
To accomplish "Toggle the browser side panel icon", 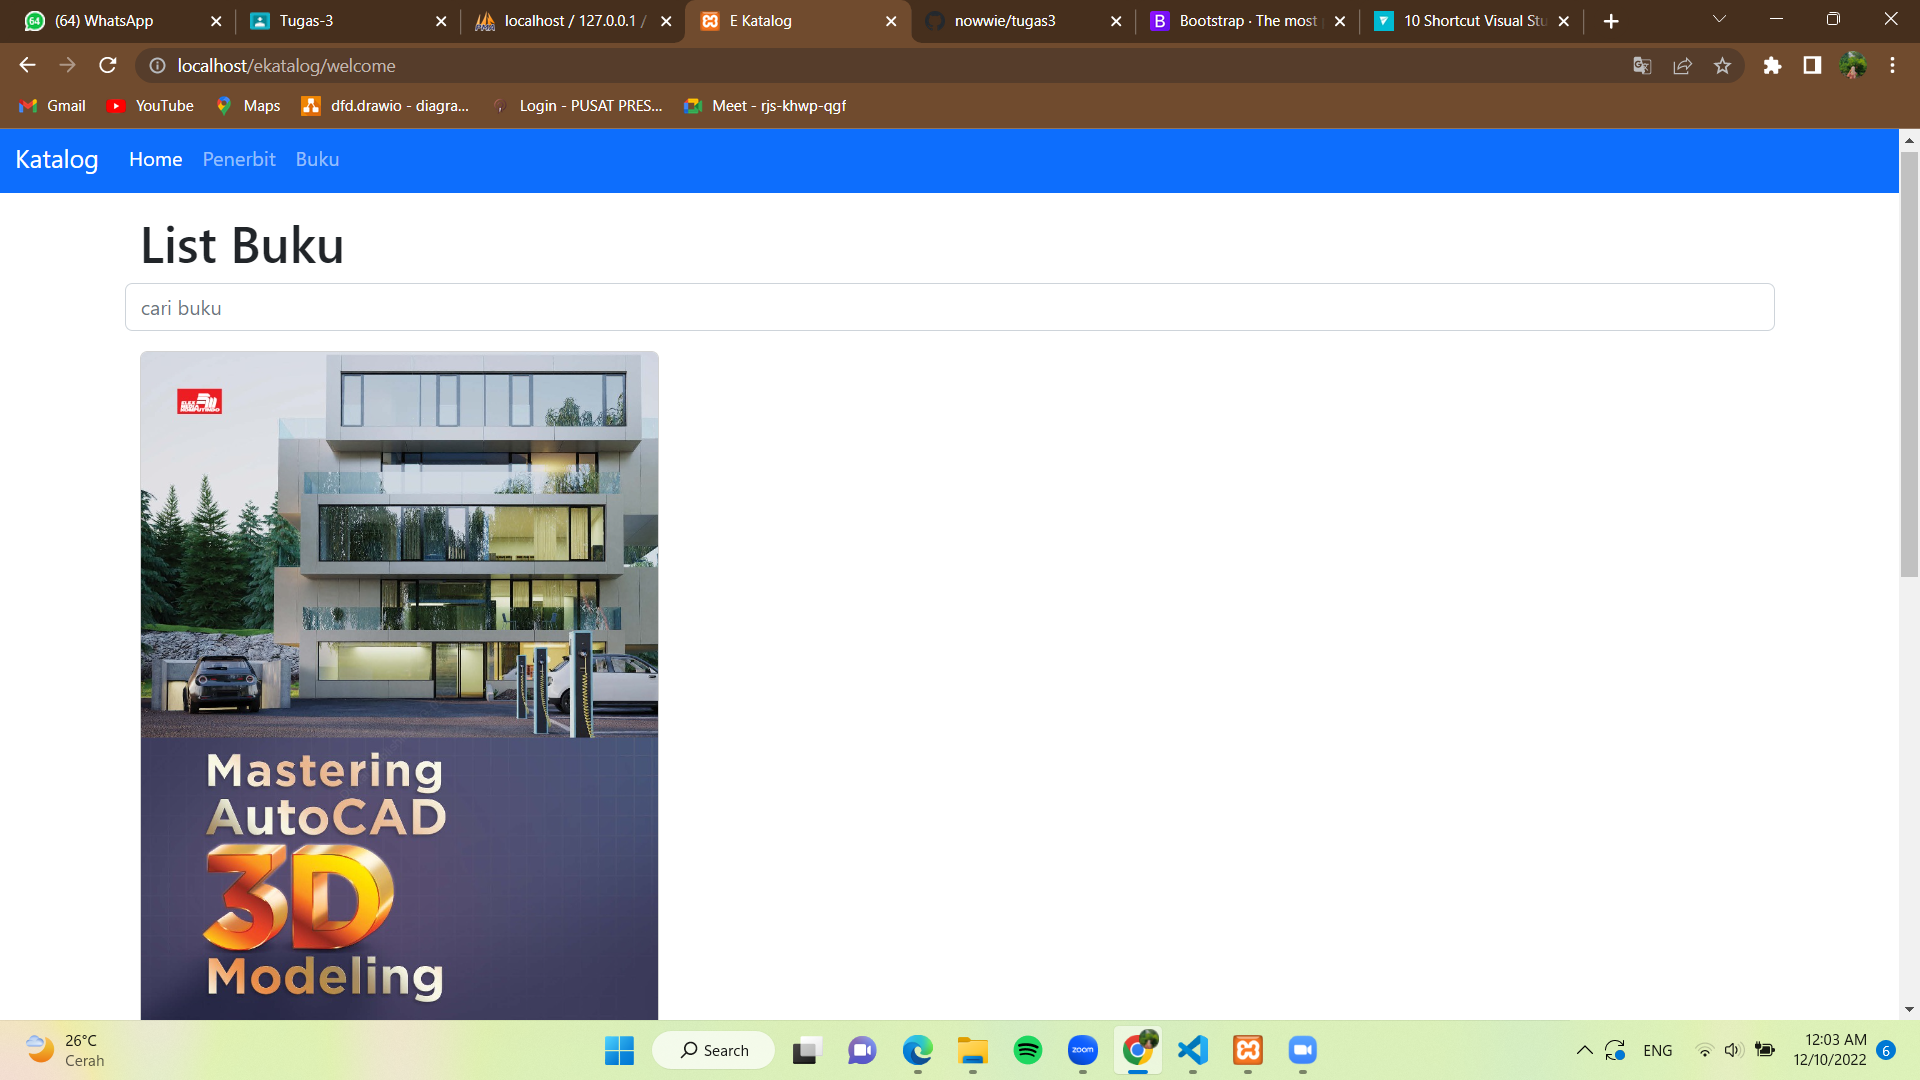I will click(1812, 65).
